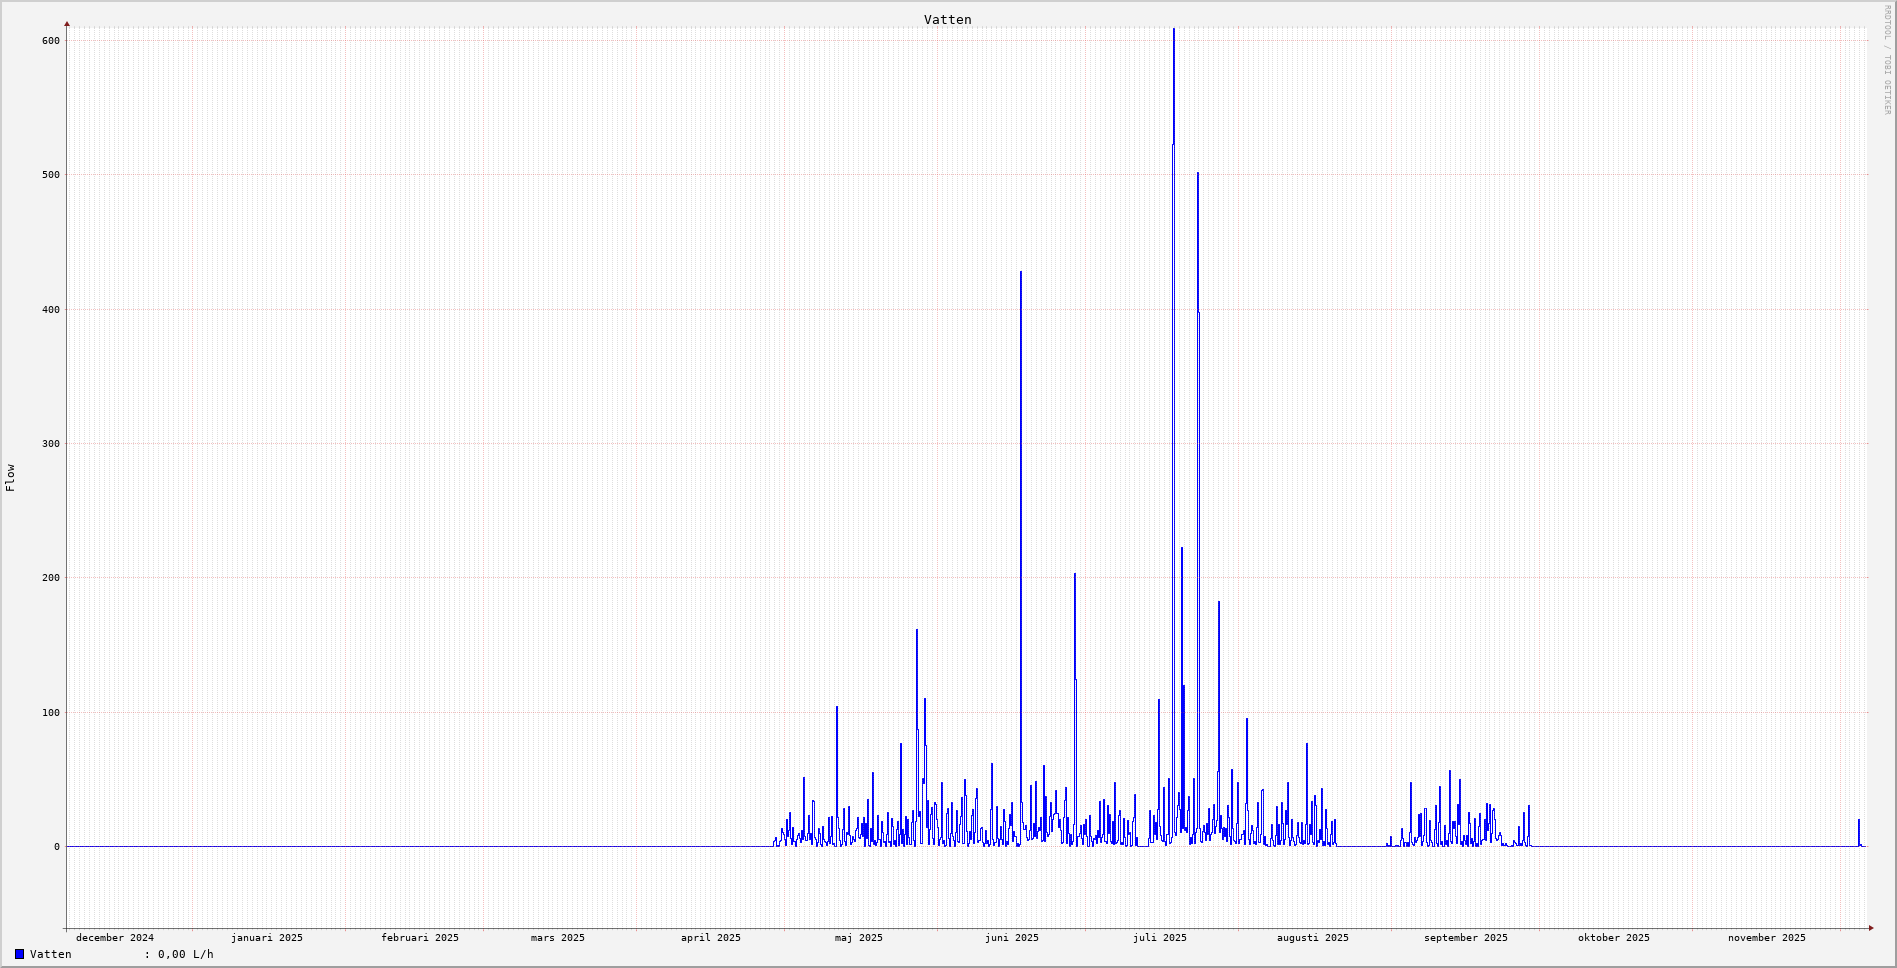Select the april 2025 axis label
Screen dimensions: 1897x968
pos(711,938)
